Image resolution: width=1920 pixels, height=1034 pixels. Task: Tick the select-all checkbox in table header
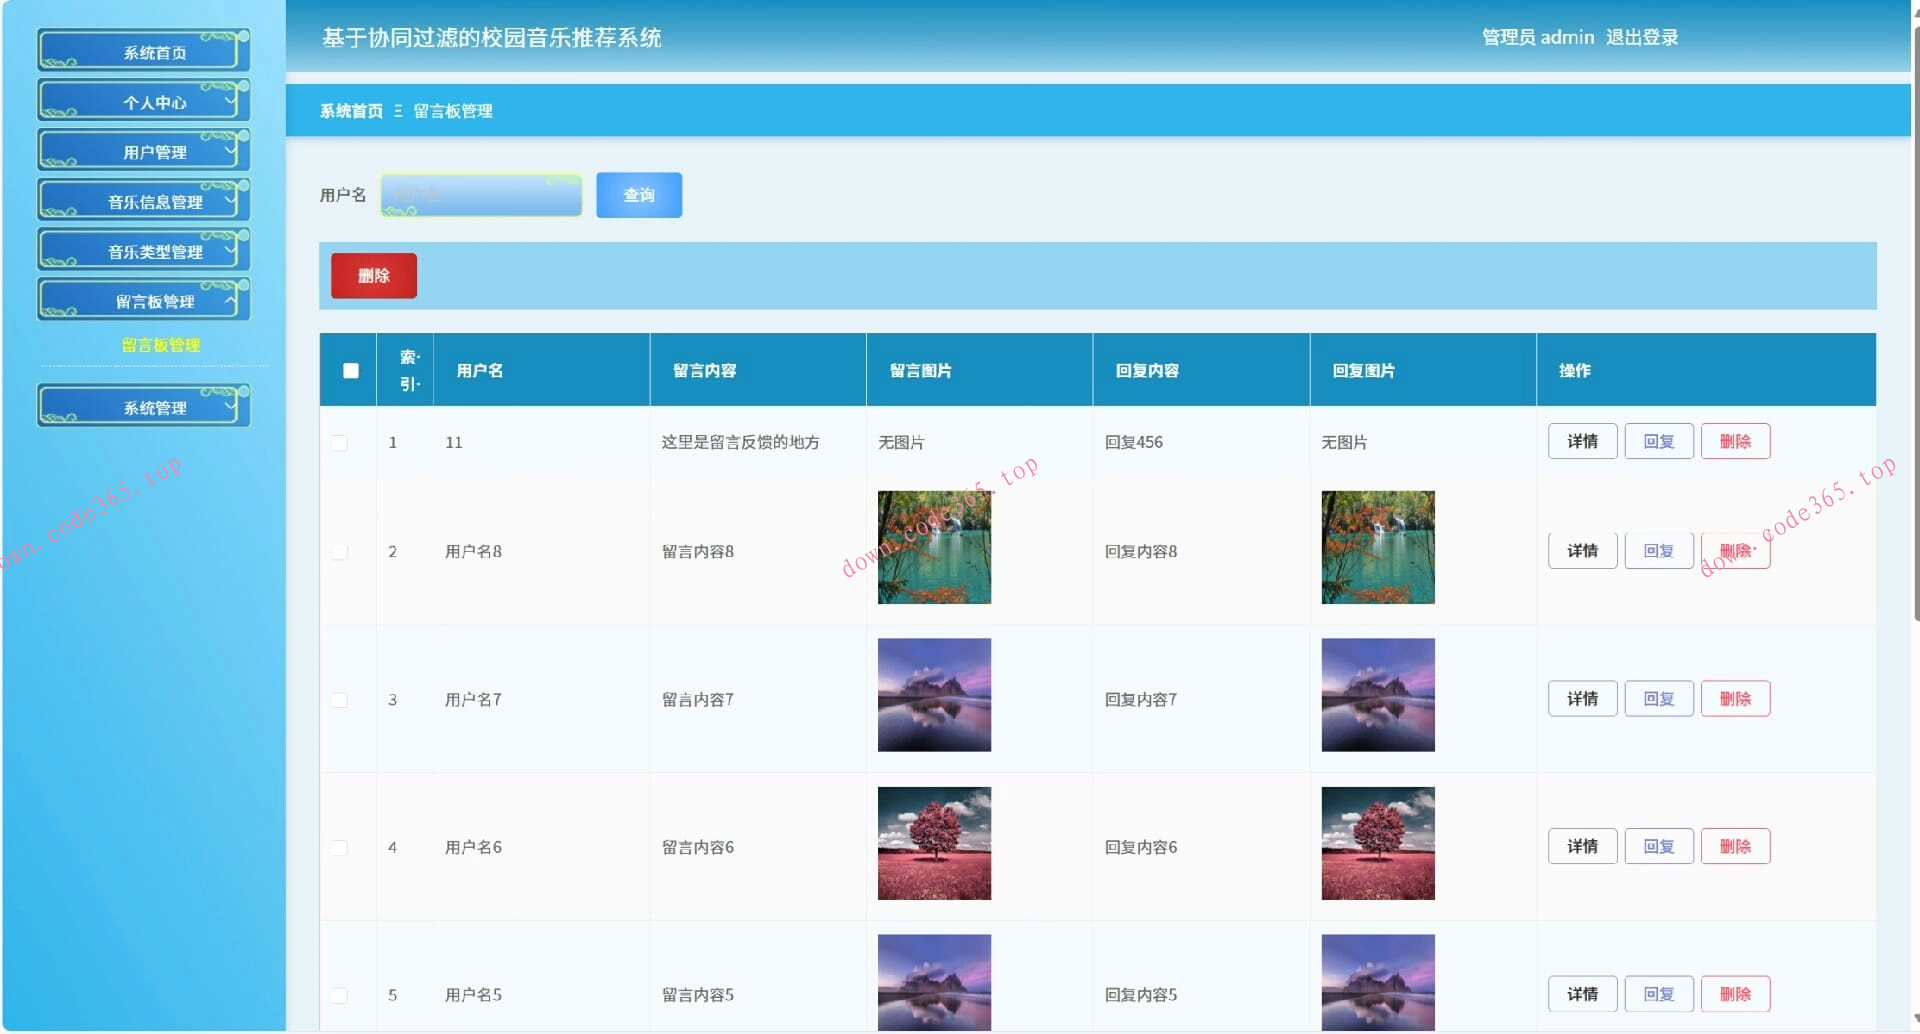[350, 371]
